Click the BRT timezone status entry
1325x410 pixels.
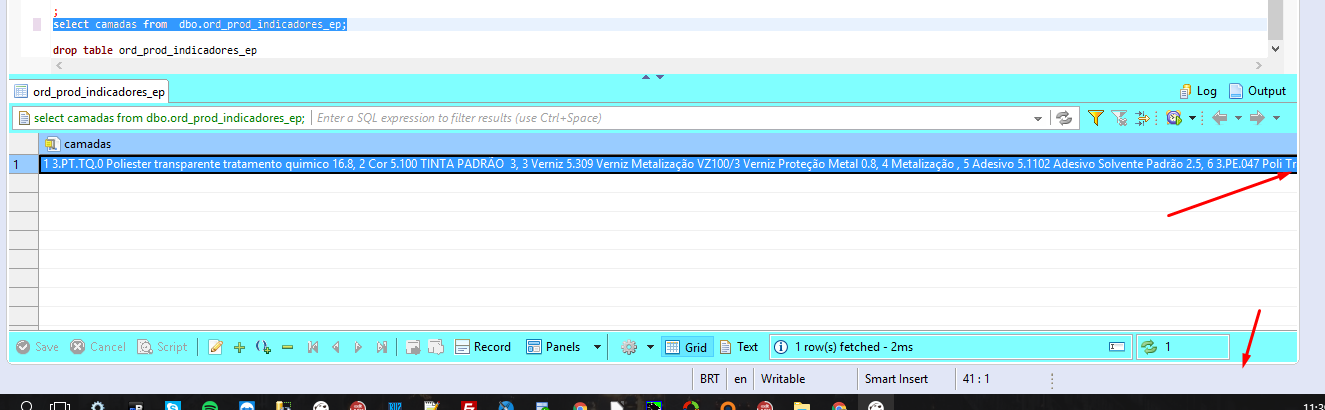point(709,379)
